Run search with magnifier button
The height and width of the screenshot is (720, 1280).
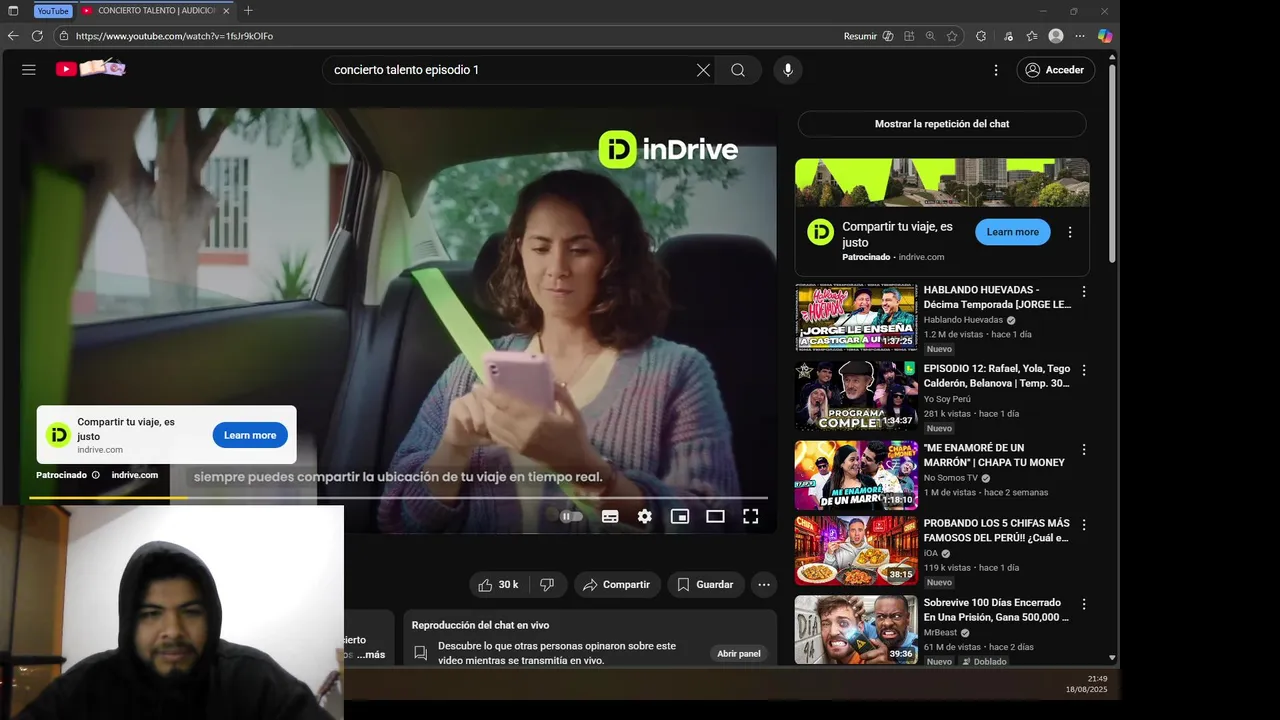[738, 70]
